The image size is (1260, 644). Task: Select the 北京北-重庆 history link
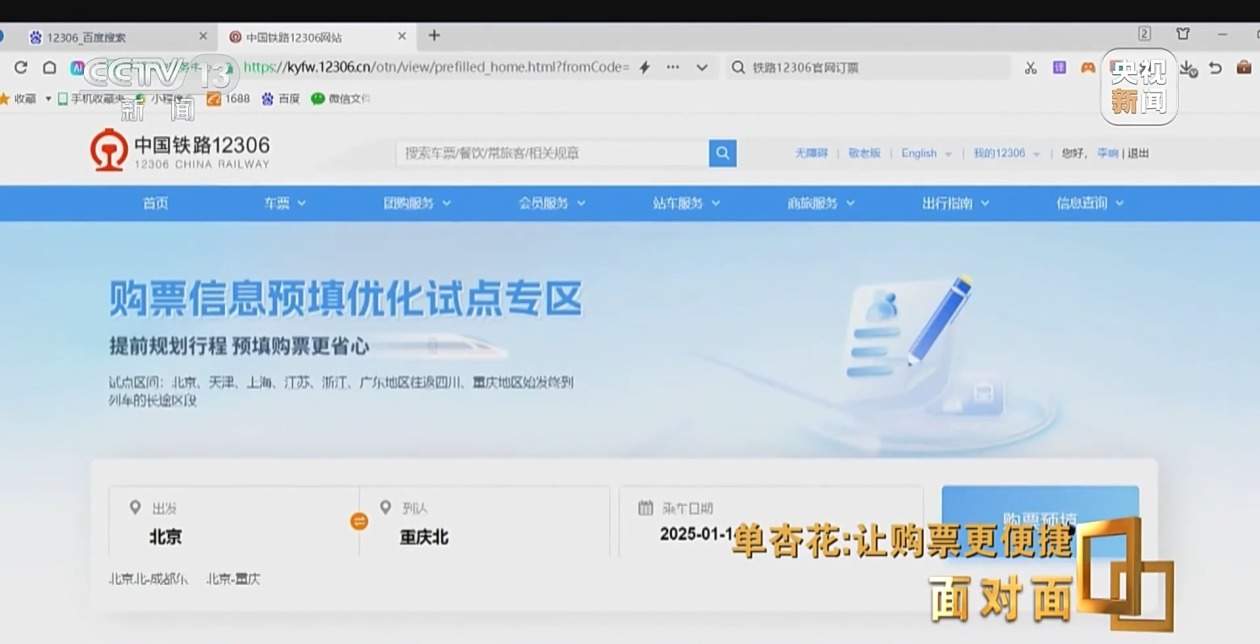(233, 578)
